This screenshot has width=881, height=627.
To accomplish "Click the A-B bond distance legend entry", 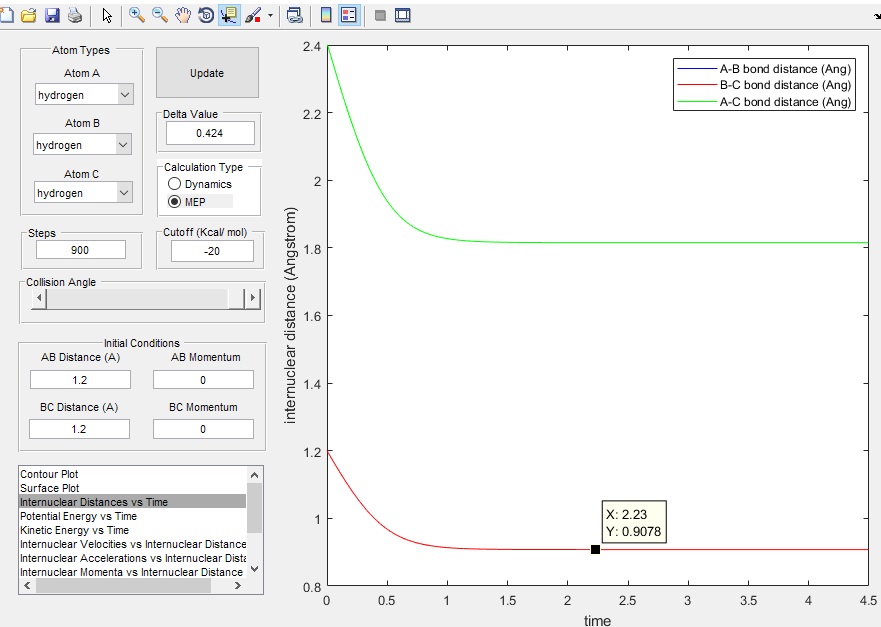I will point(764,69).
